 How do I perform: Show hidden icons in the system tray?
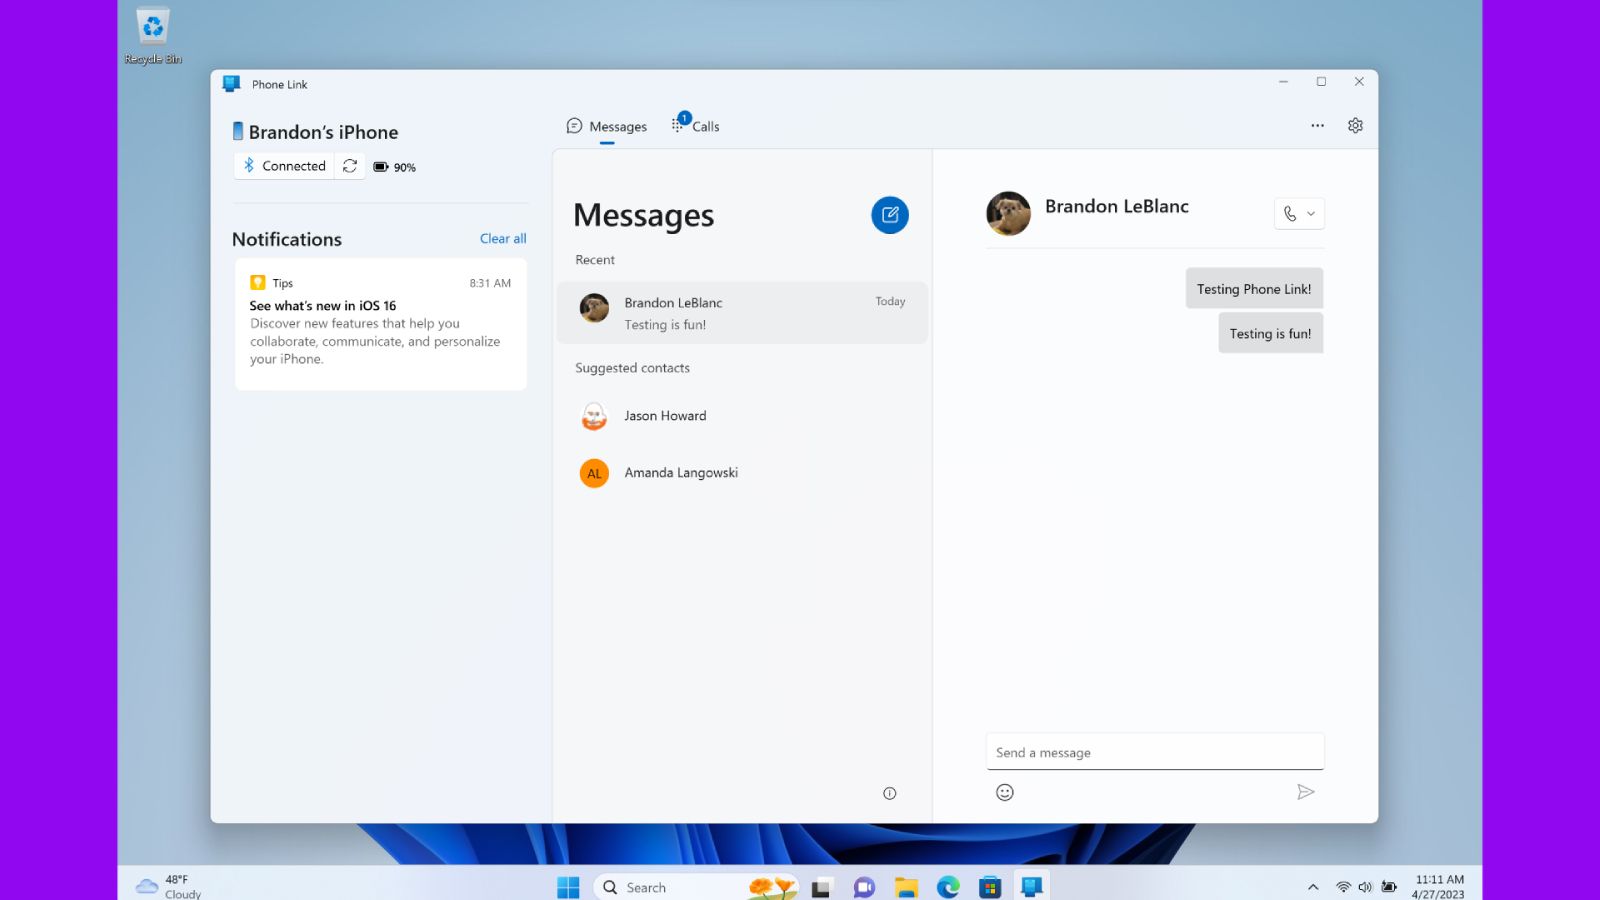1311,885
